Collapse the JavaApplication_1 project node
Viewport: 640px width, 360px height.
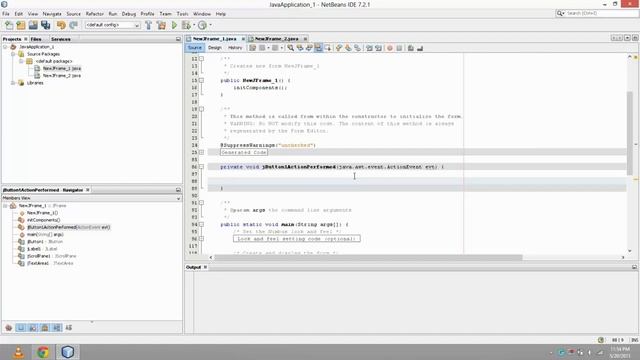click(x=5, y=47)
